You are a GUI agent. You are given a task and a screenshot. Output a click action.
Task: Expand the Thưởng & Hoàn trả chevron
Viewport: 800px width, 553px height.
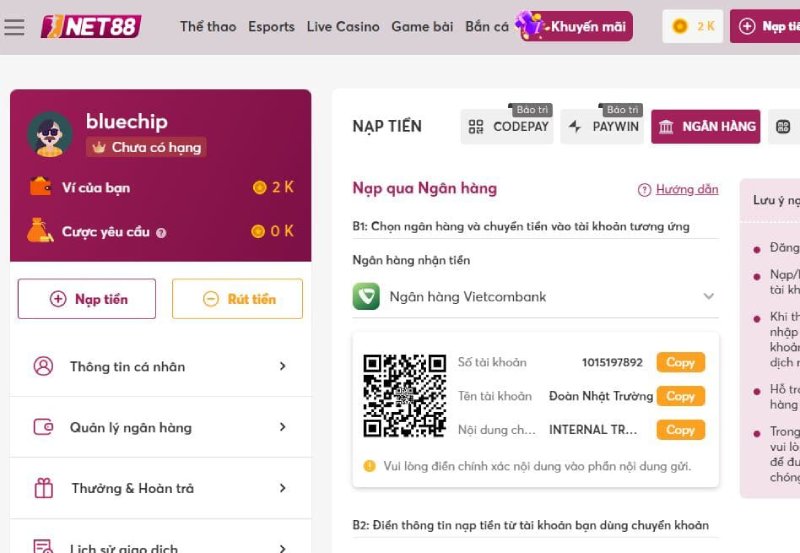point(283,488)
